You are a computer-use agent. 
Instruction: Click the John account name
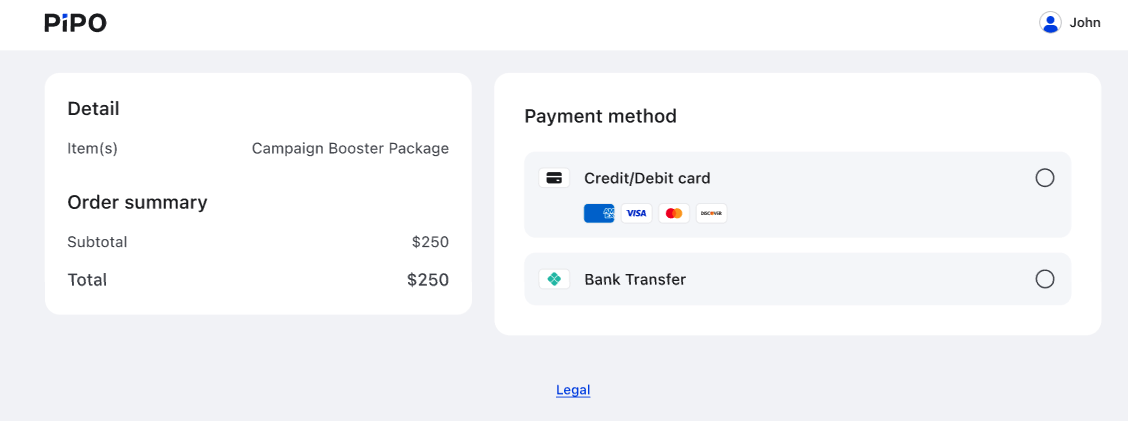pyautogui.click(x=1085, y=23)
